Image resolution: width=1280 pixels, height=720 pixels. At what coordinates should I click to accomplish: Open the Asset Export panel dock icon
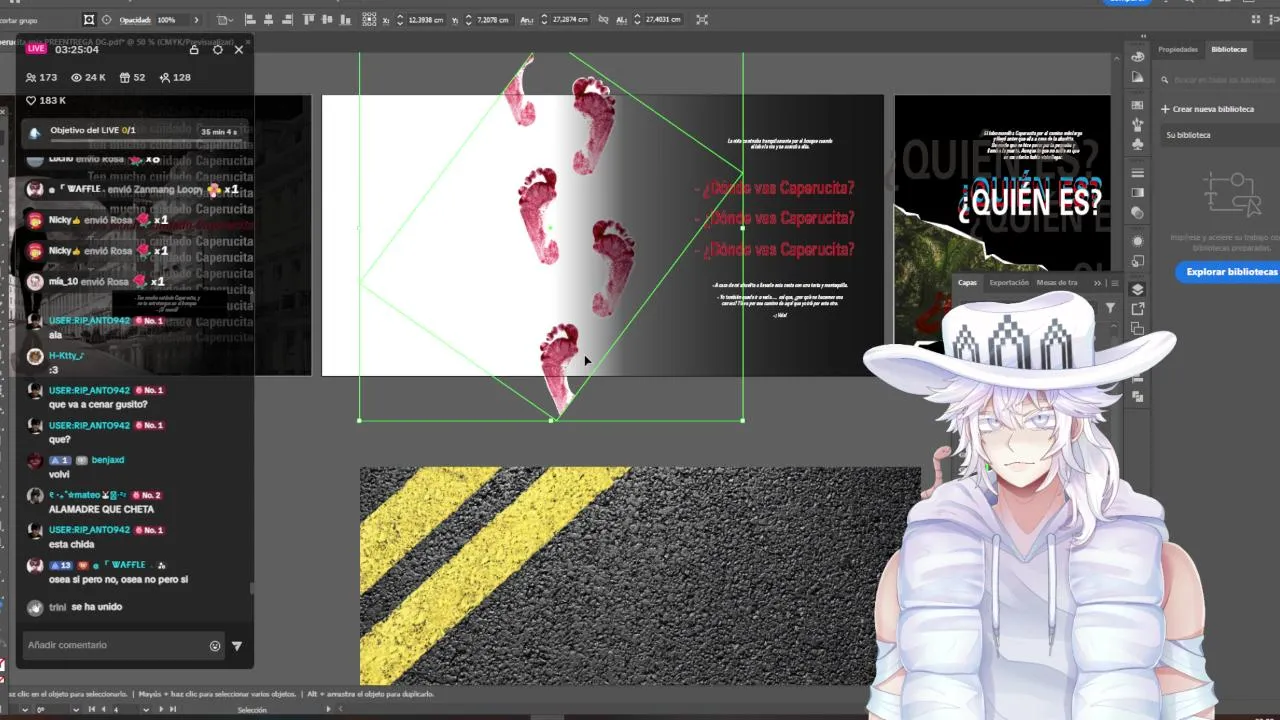[x=1138, y=309]
